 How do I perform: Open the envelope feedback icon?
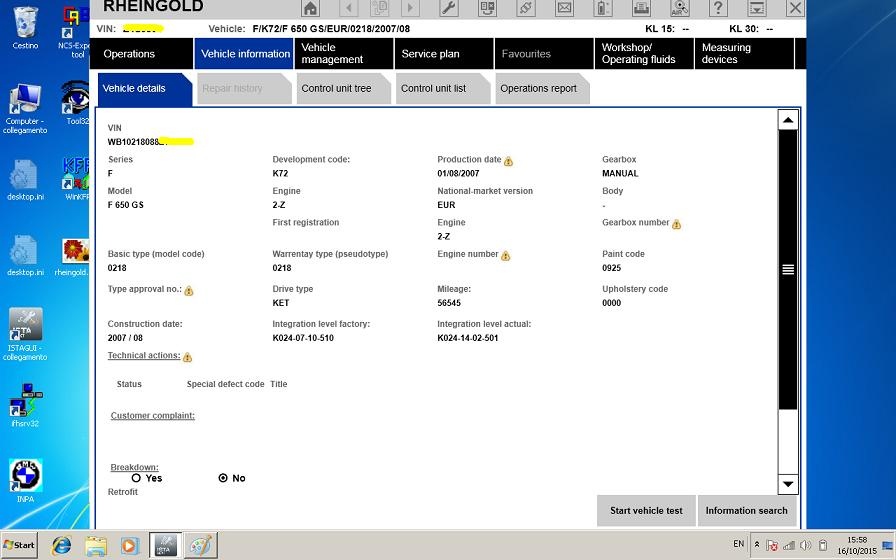[x=564, y=8]
